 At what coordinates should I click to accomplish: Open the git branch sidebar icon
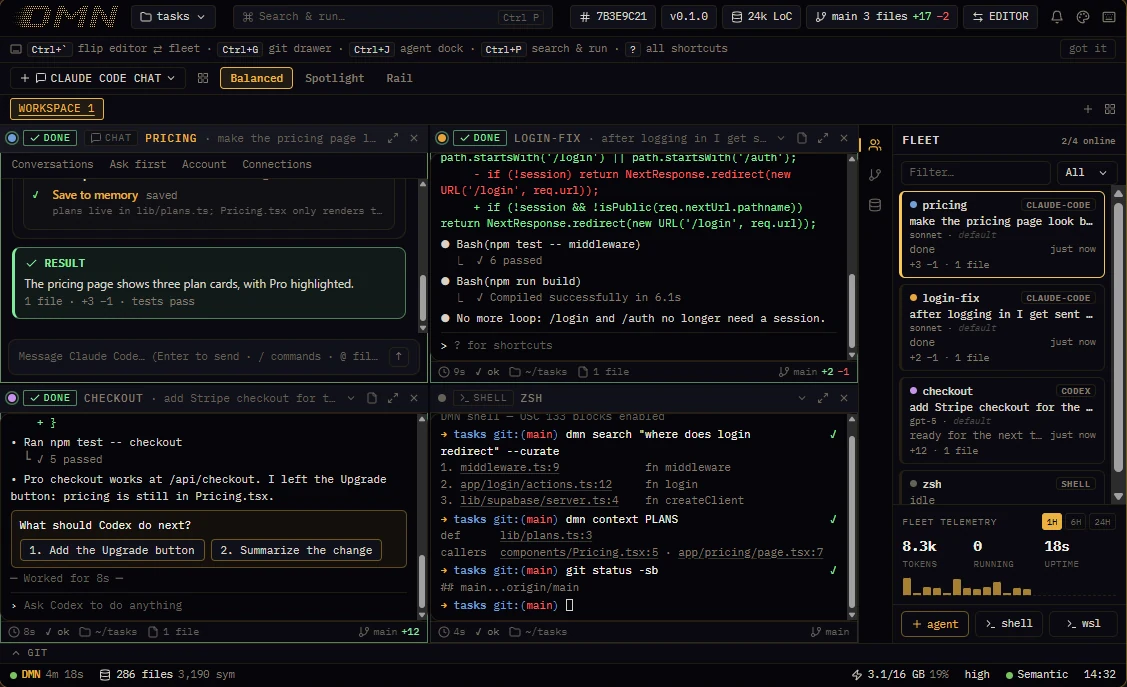875,175
